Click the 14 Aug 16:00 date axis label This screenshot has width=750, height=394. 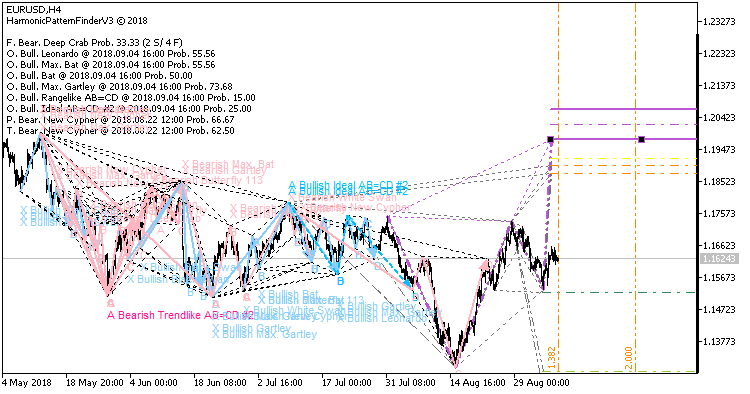point(477,383)
